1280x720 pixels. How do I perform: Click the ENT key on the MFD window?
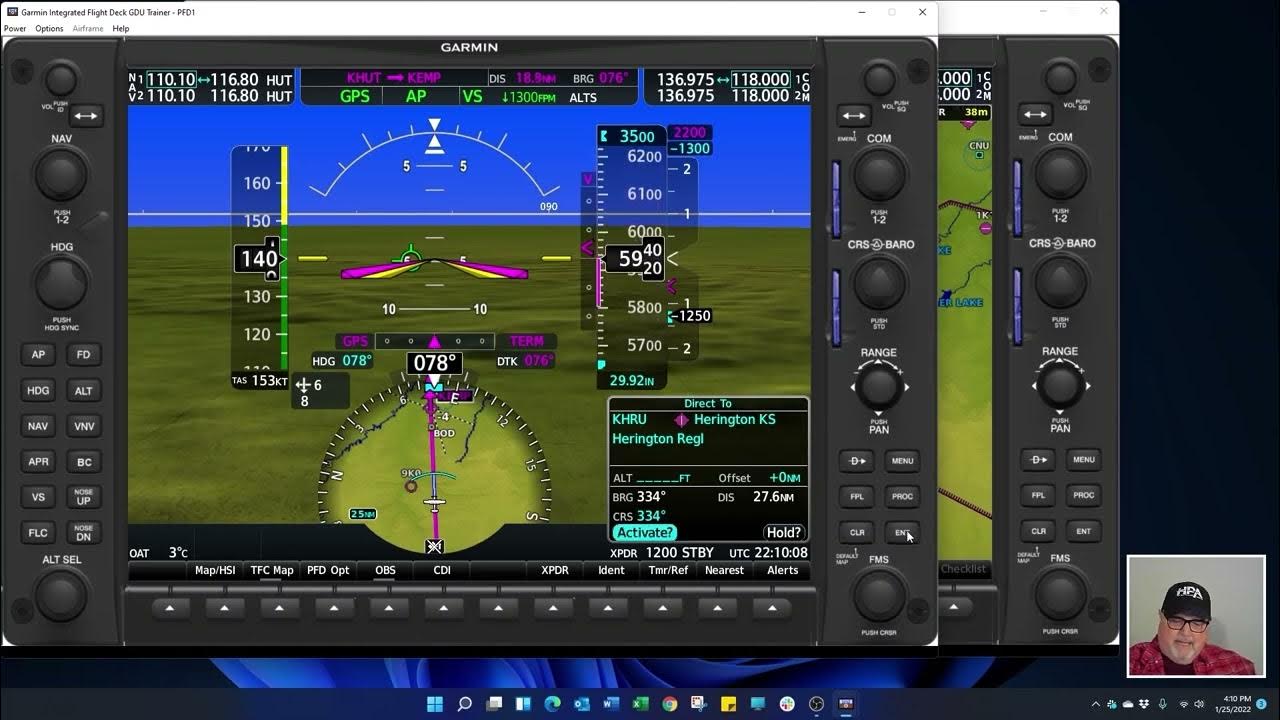point(1084,531)
